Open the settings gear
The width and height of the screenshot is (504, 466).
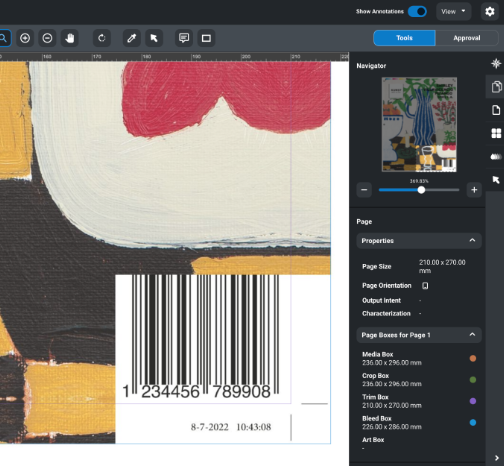coord(489,12)
